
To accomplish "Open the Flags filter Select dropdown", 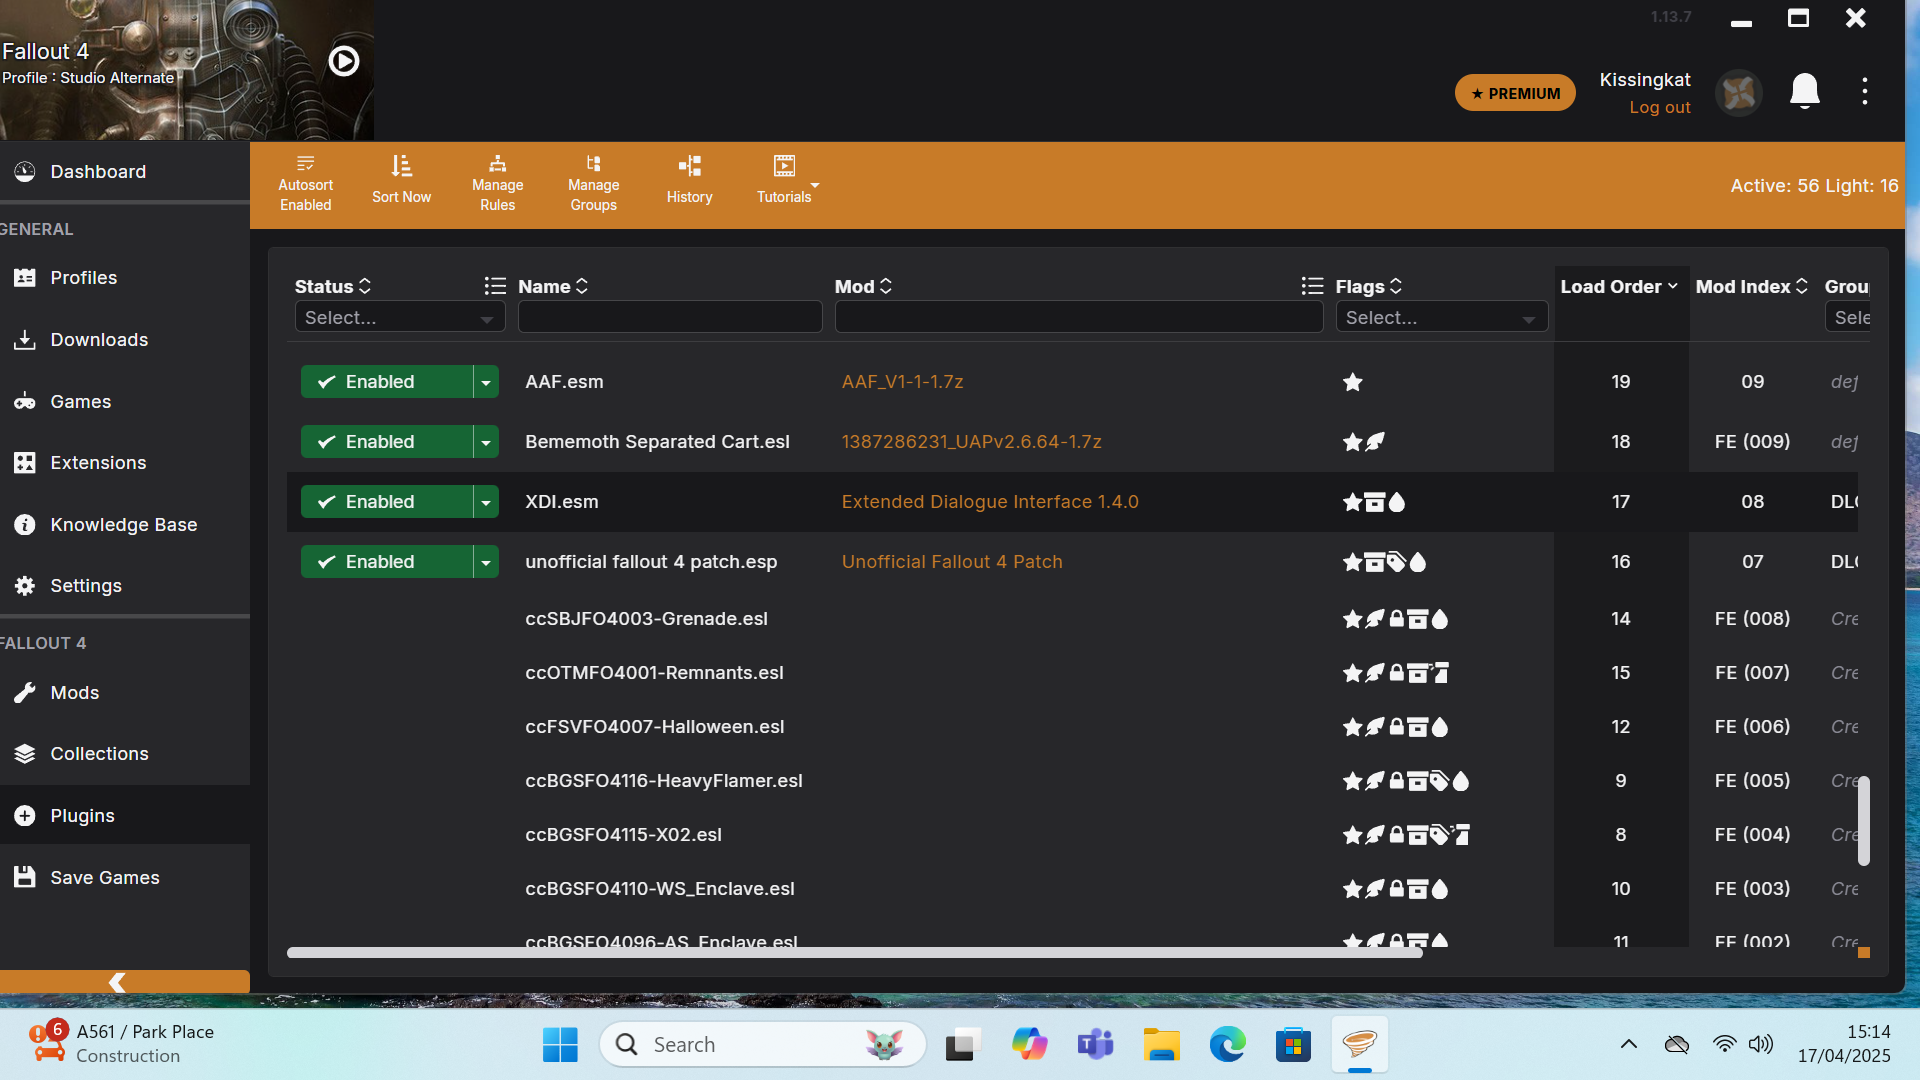I will 1441,318.
